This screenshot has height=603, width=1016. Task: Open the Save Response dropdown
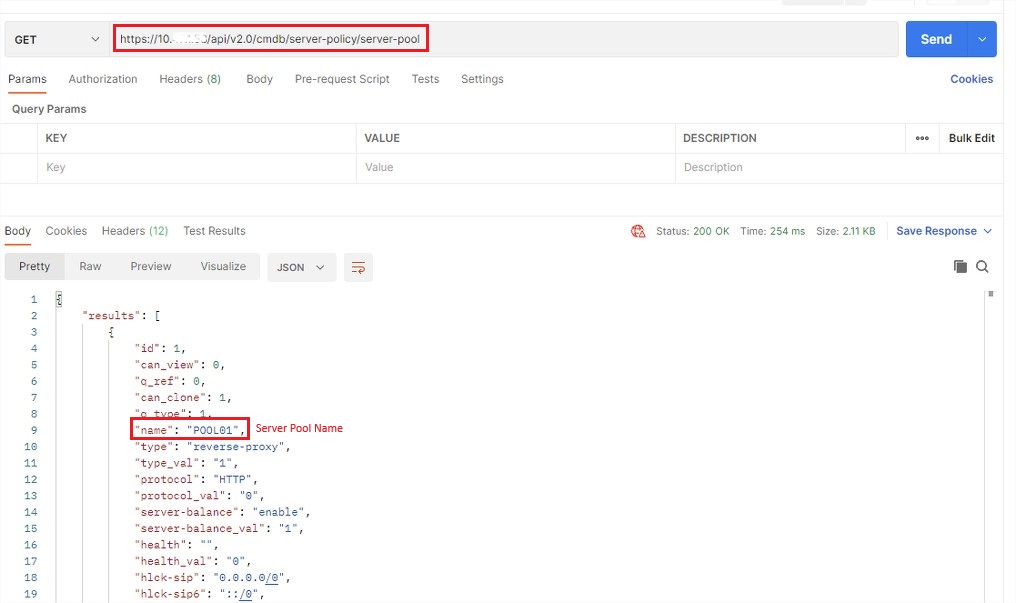click(944, 231)
